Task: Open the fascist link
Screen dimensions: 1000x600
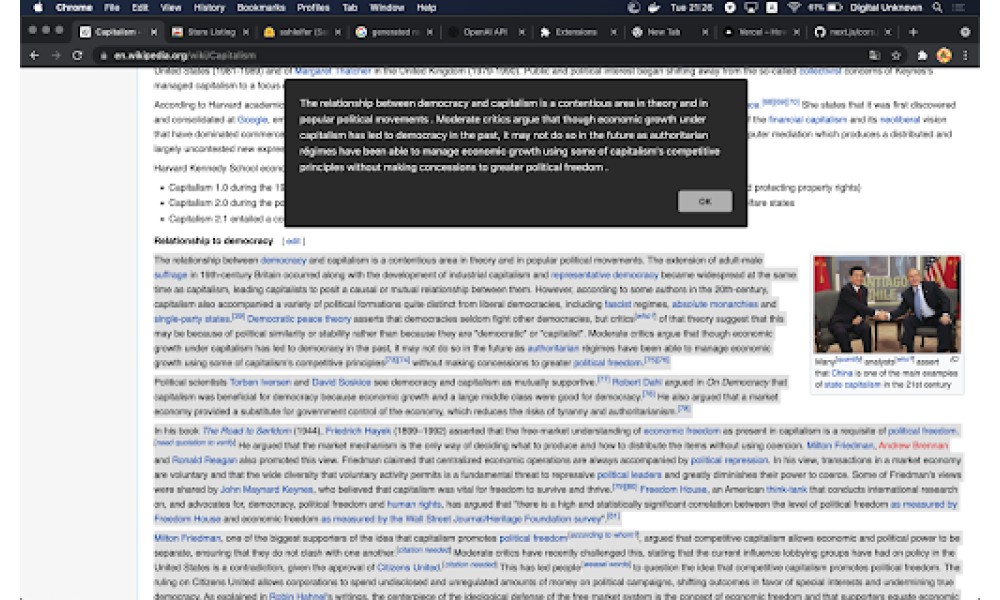Action: coord(617,304)
